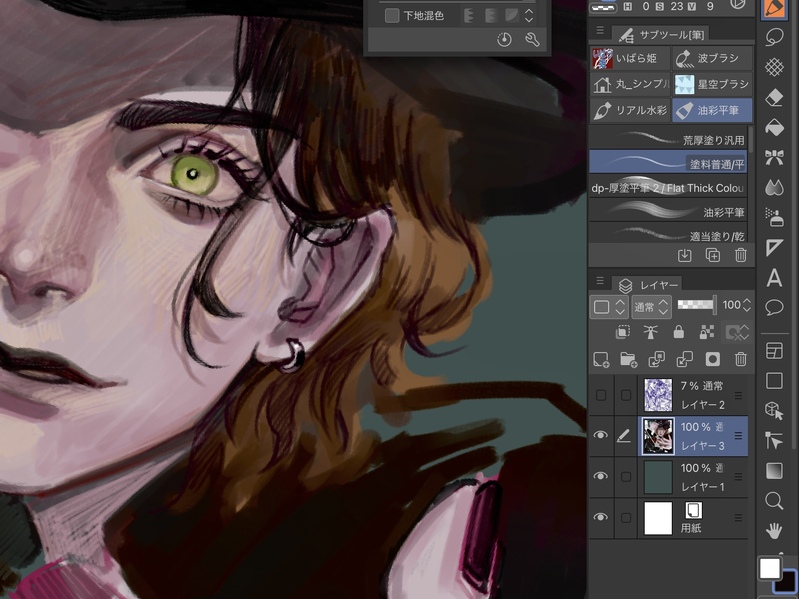Open レイヤー panel hamburger menu
The image size is (799, 599).
[x=600, y=281]
